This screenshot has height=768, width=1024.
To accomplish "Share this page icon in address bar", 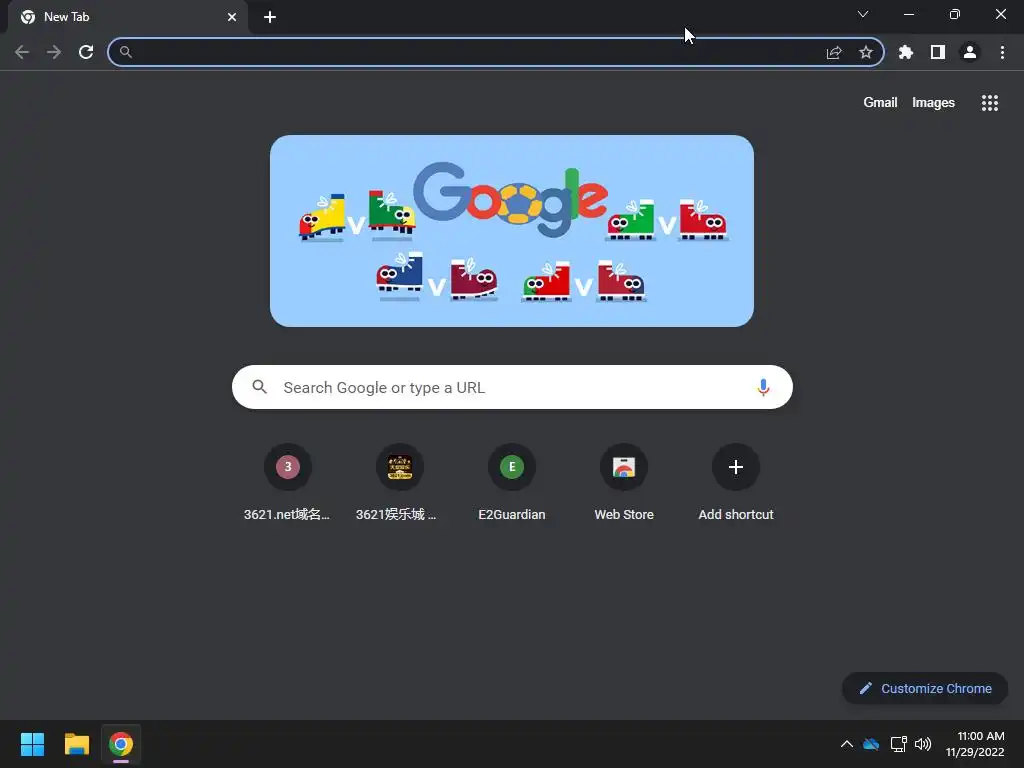I will pyautogui.click(x=834, y=52).
